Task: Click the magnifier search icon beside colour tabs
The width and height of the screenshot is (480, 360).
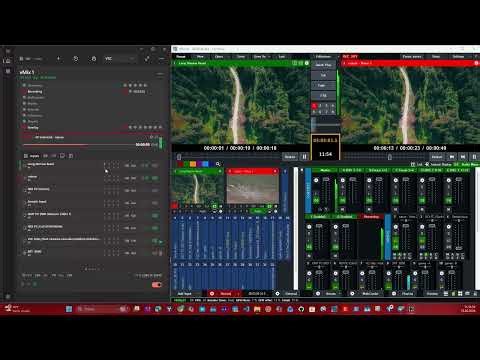Action: [218, 164]
